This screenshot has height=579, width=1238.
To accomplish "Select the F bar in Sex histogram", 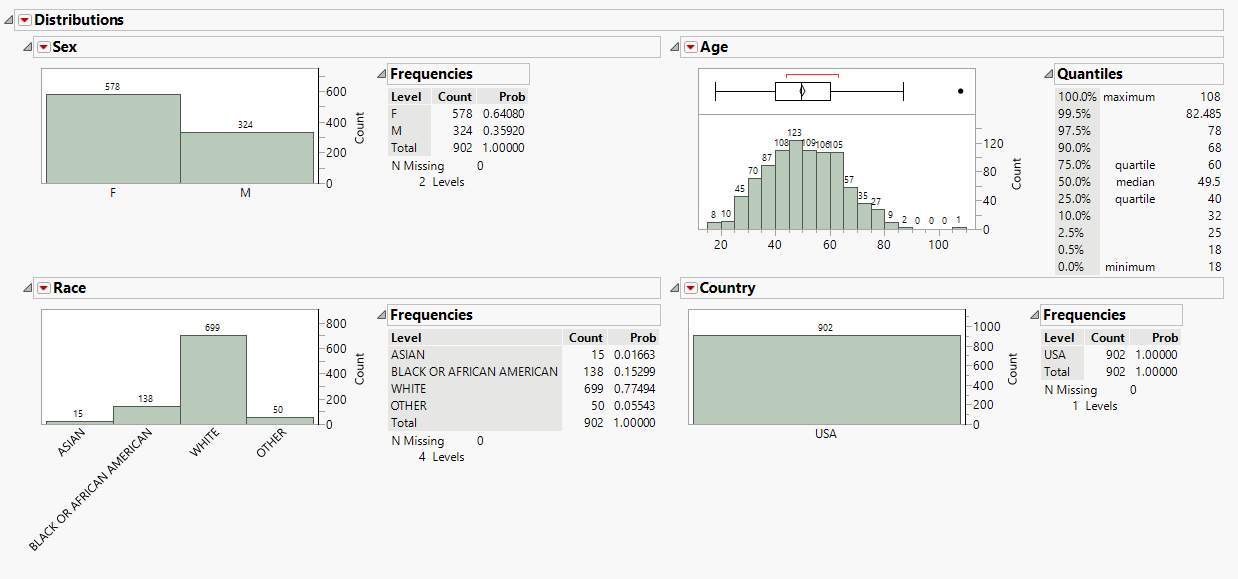I will [113, 138].
